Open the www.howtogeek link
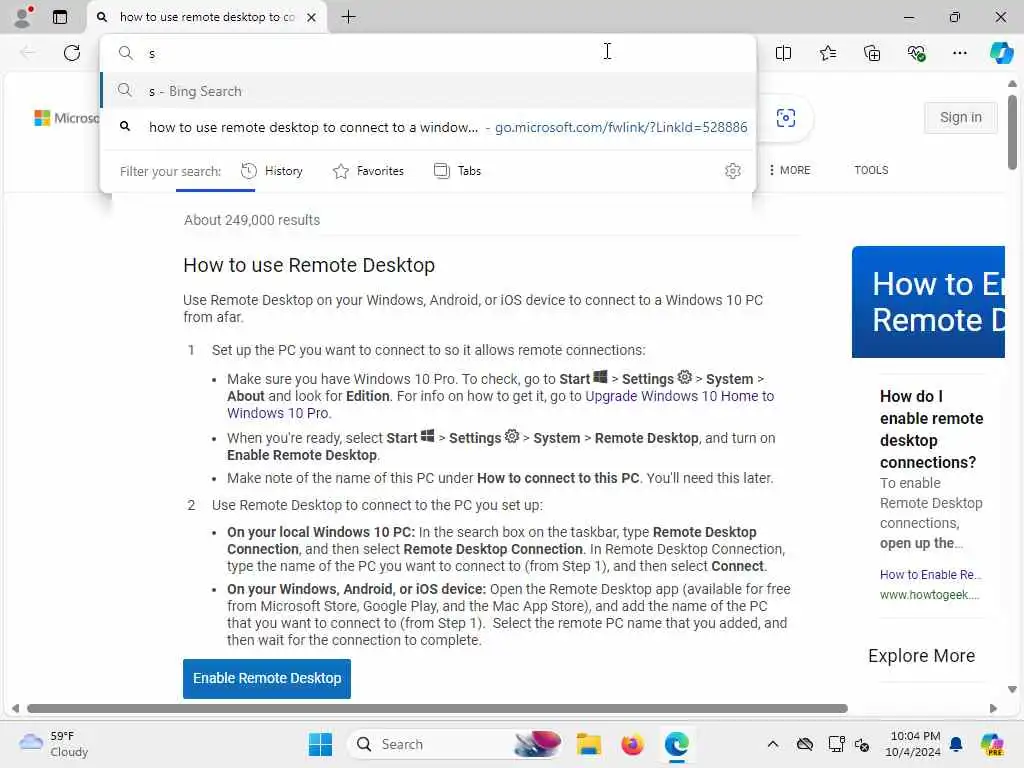Screen dimensions: 1024x768 929,595
